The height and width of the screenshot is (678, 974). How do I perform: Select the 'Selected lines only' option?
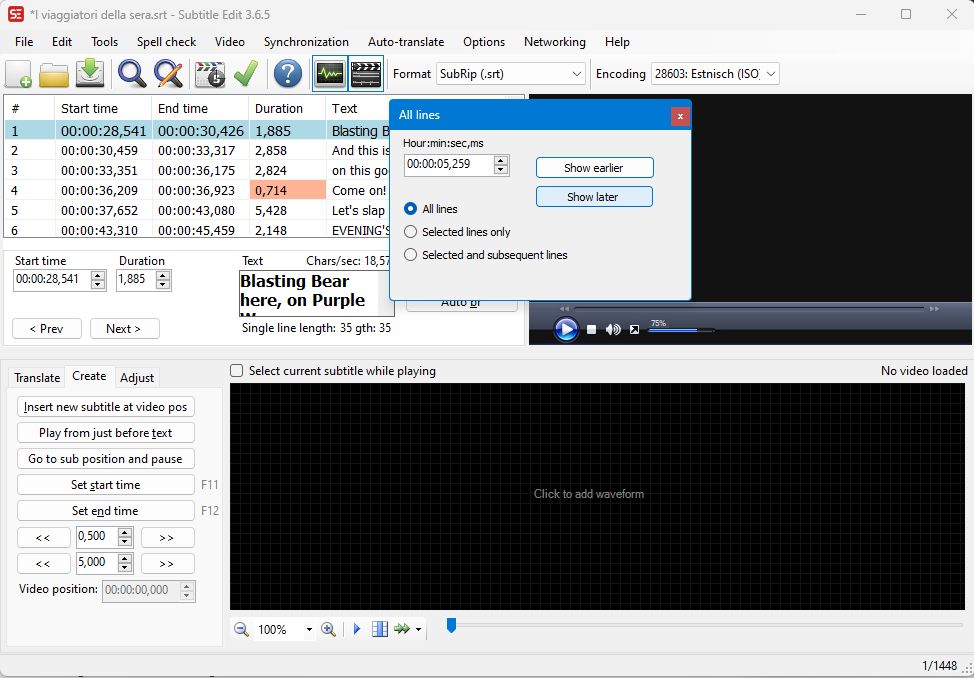(411, 232)
